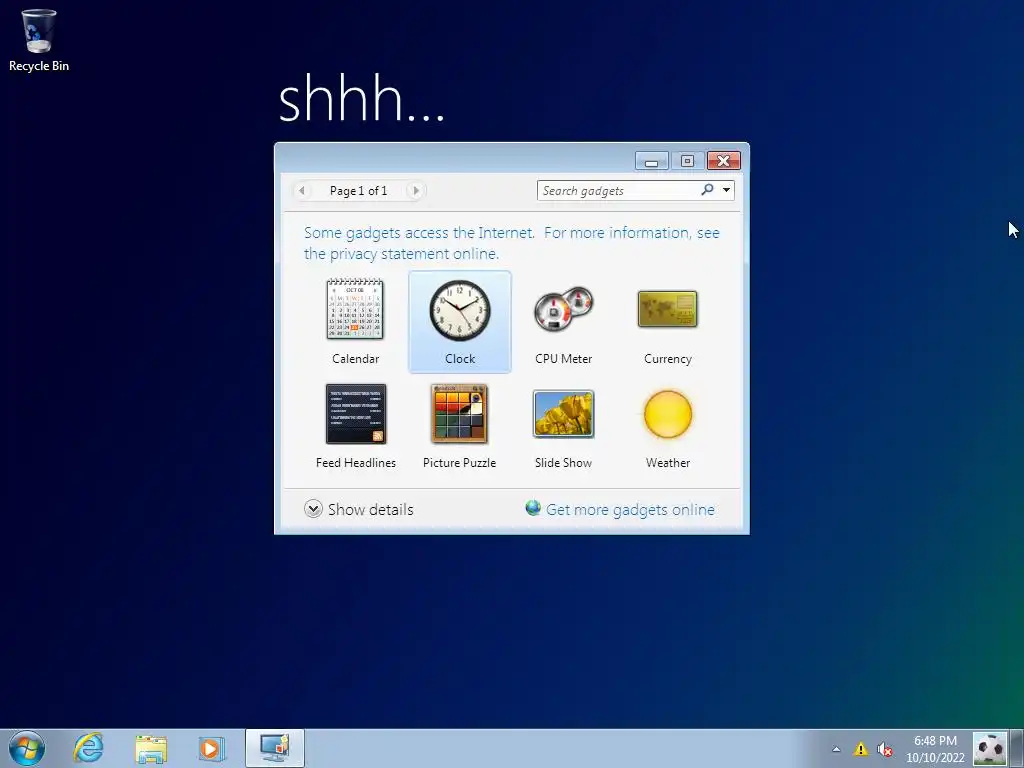This screenshot has height=768, width=1024.
Task: Show hidden tray icons arrow
Action: click(836, 749)
